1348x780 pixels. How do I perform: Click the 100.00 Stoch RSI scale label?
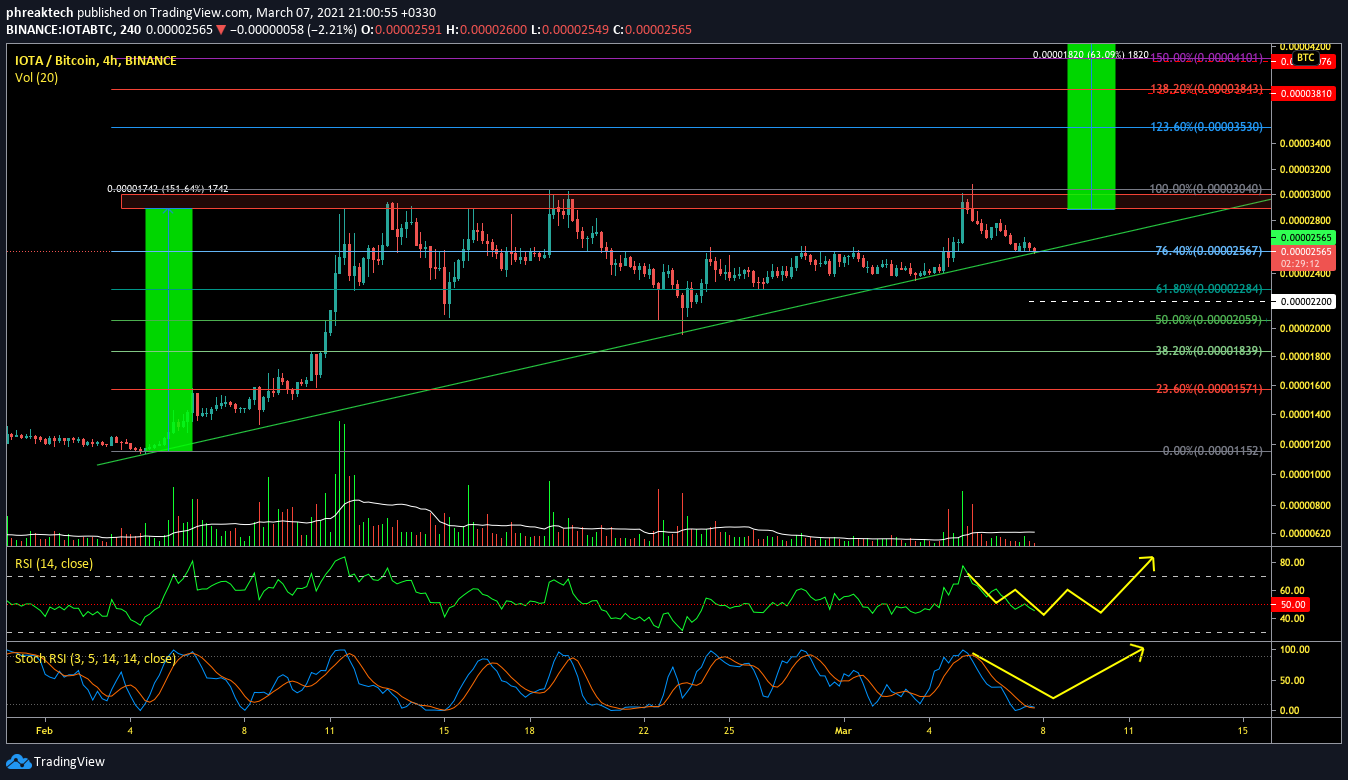pos(1295,650)
